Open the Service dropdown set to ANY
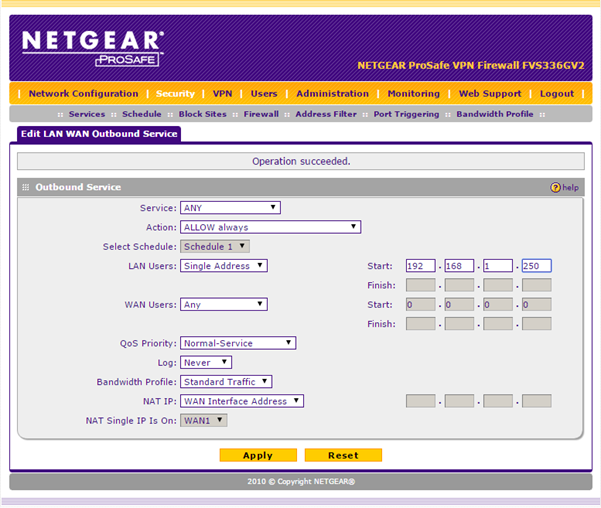The width and height of the screenshot is (601, 508). [x=230, y=208]
